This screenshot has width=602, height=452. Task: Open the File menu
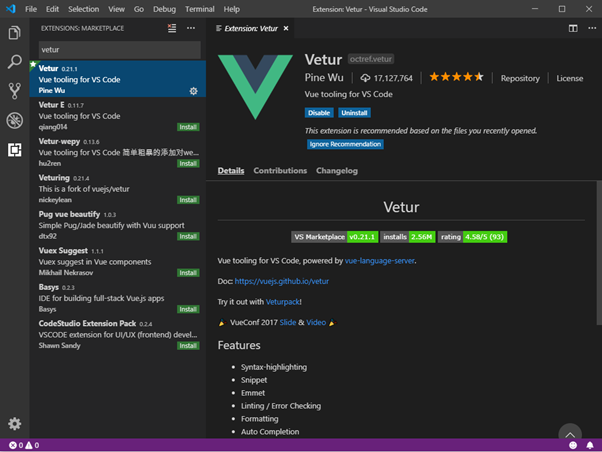(31, 9)
